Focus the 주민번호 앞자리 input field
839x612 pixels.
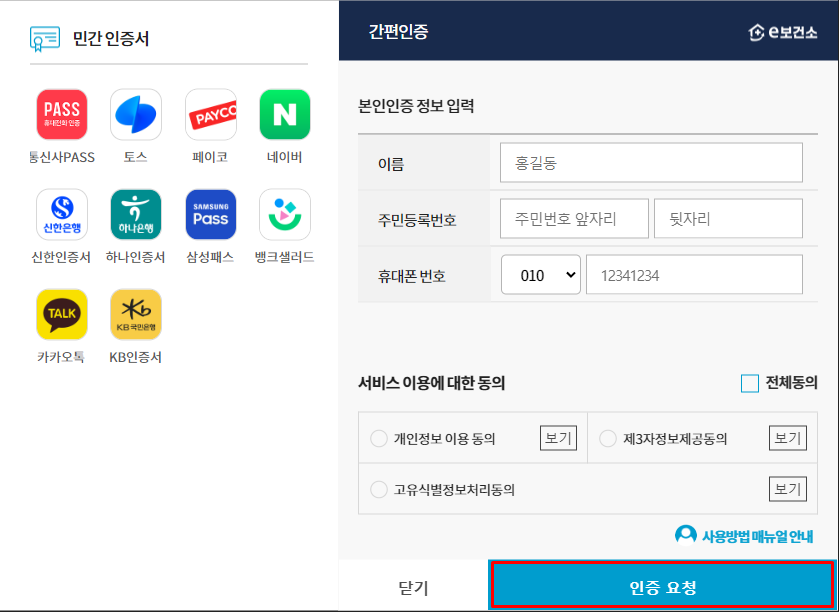[x=574, y=219]
